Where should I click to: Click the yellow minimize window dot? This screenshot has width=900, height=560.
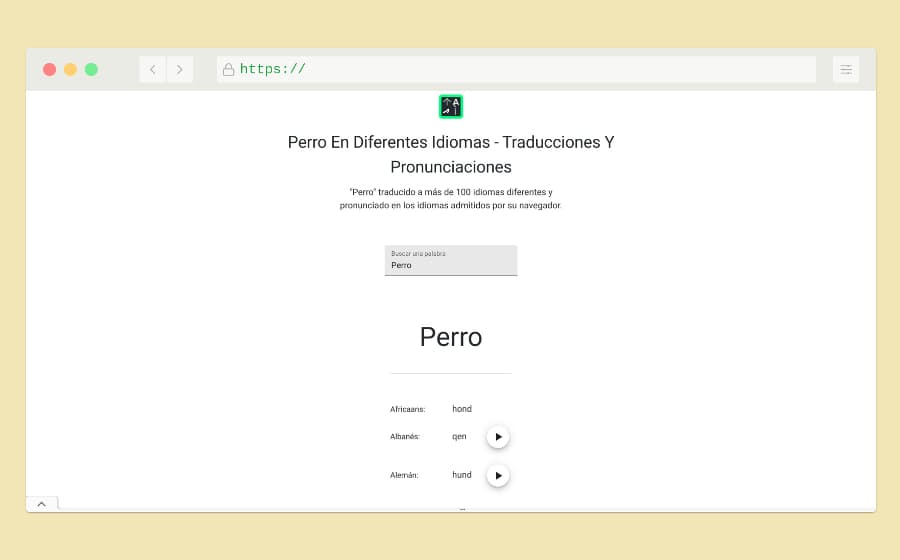click(70, 69)
